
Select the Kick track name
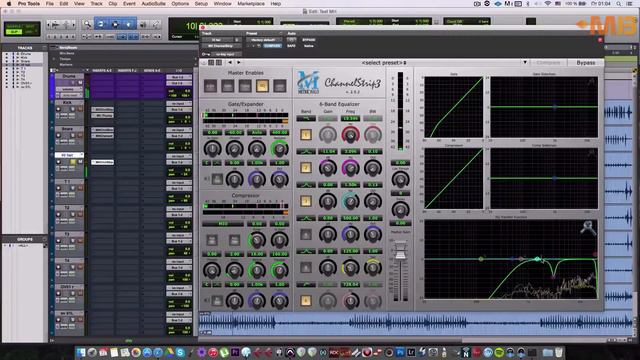coord(67,102)
